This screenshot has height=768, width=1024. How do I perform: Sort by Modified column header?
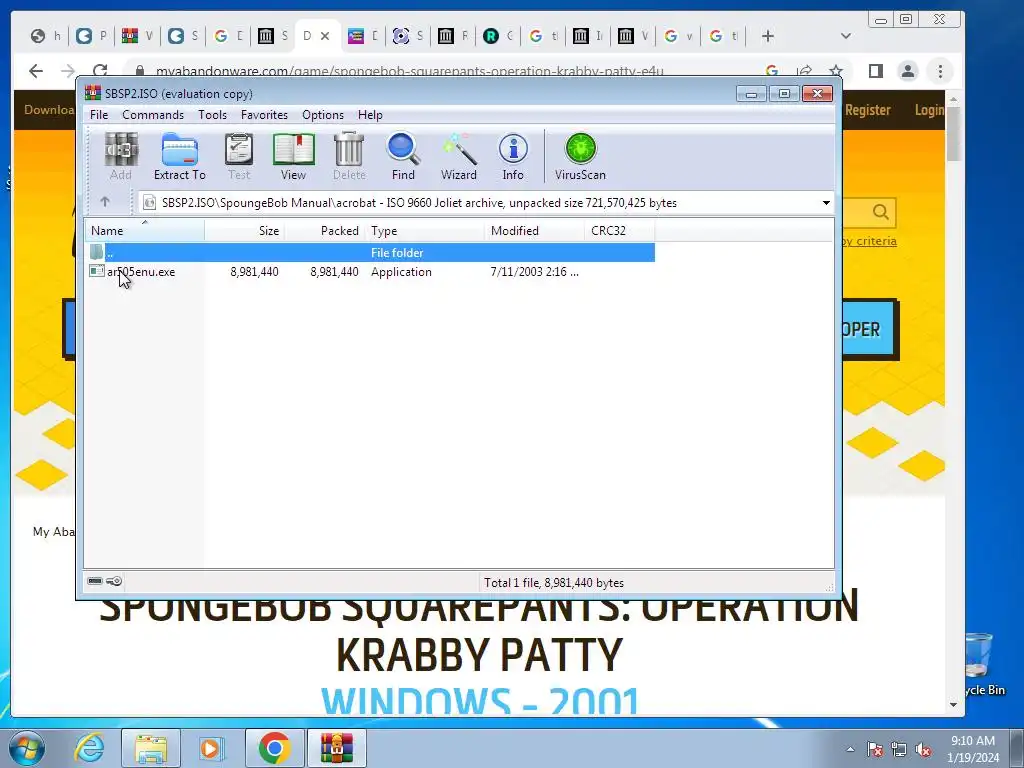click(x=534, y=231)
